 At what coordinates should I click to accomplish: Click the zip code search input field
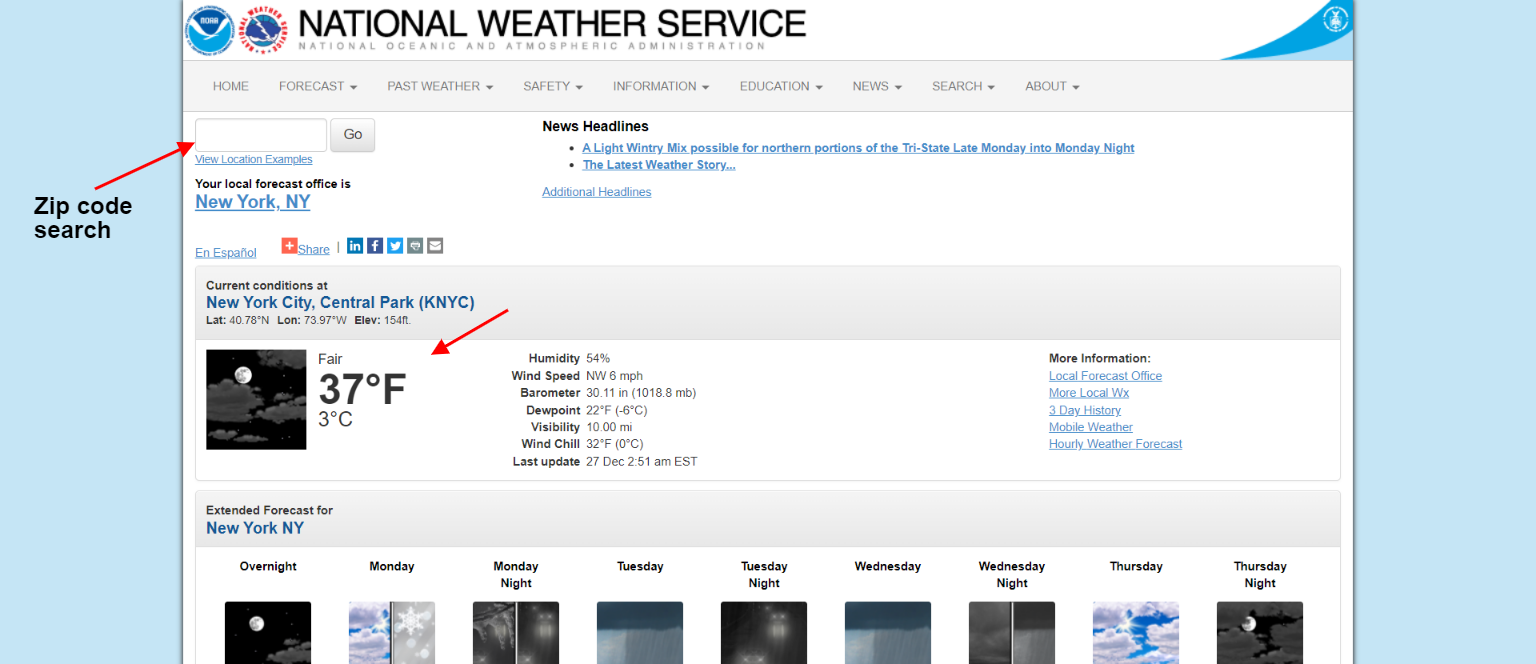[x=261, y=135]
